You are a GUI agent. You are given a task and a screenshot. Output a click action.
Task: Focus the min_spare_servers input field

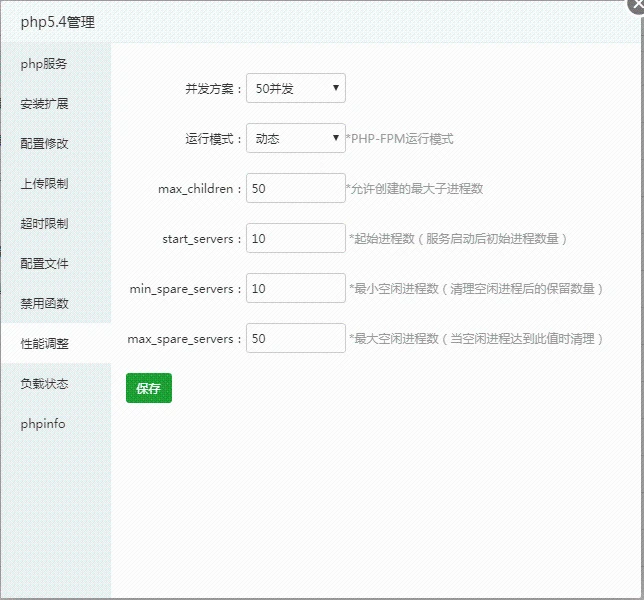[296, 288]
